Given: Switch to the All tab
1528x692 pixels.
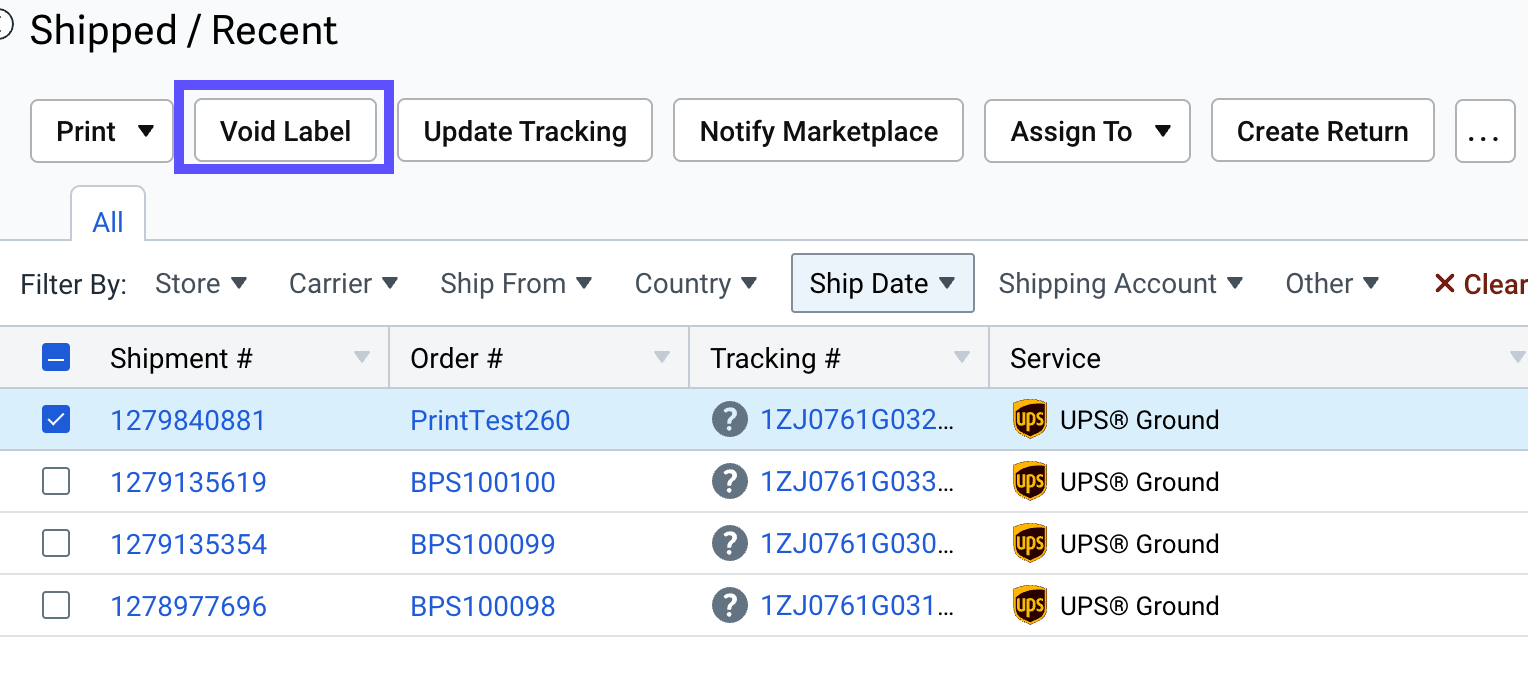Looking at the screenshot, I should tap(108, 221).
